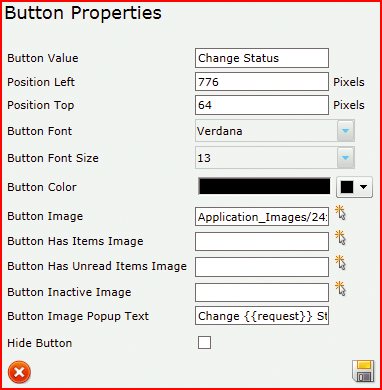Click the Button Inactive Image field

pos(262,292)
